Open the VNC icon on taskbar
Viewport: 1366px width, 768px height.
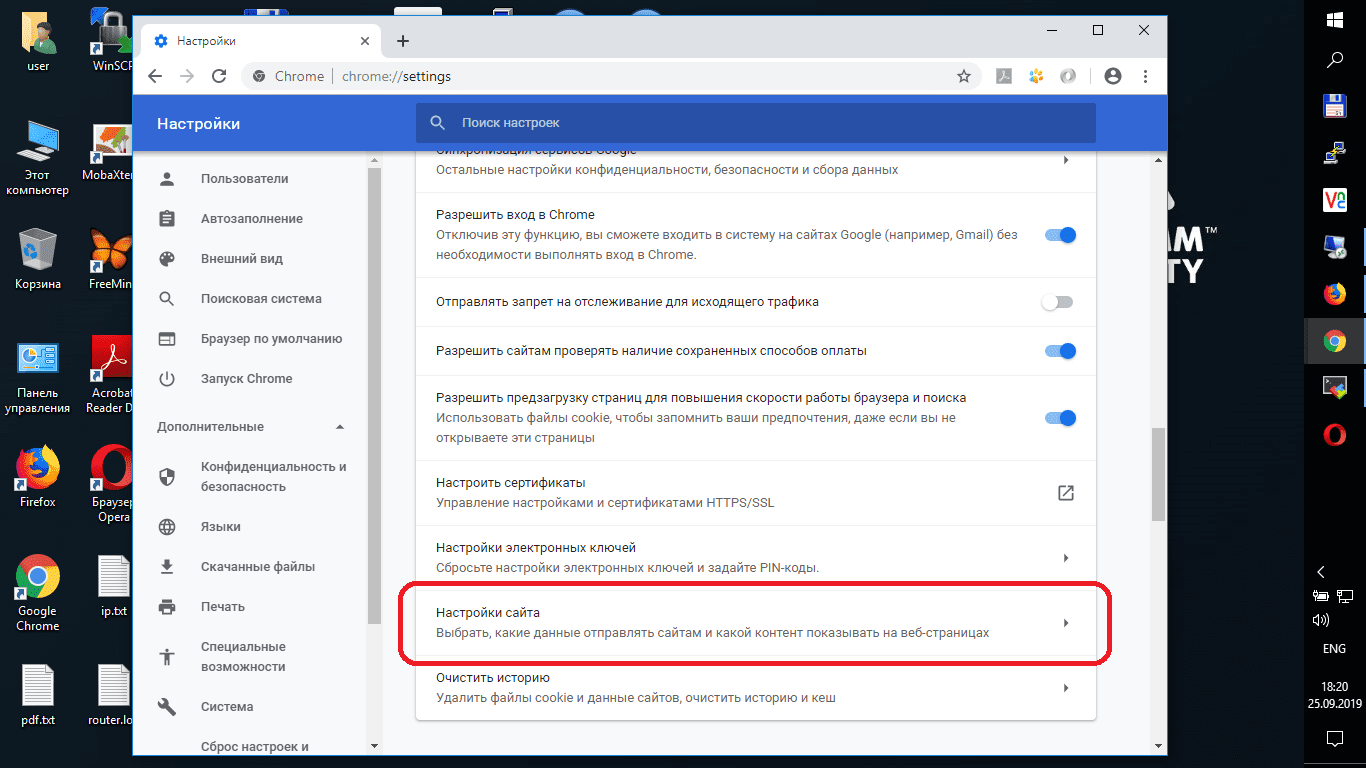point(1334,200)
